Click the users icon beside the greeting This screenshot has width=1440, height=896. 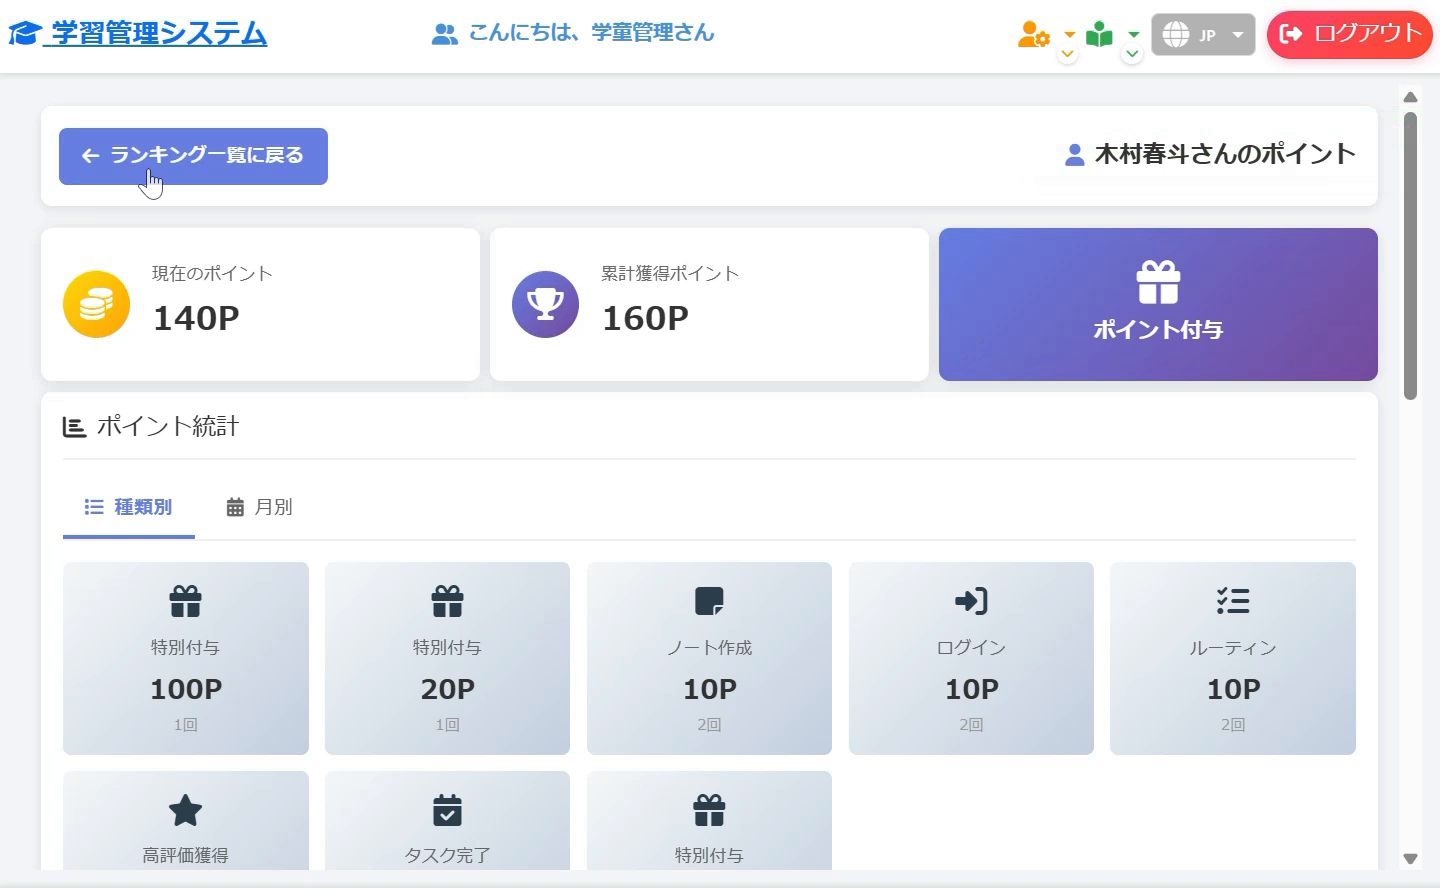444,34
